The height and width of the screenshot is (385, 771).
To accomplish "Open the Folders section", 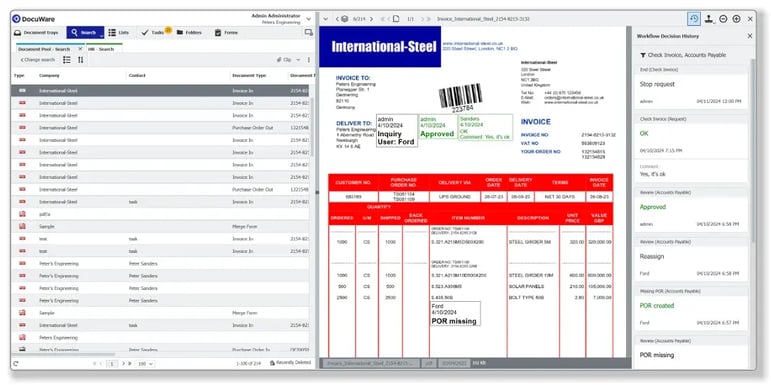I will pos(189,32).
